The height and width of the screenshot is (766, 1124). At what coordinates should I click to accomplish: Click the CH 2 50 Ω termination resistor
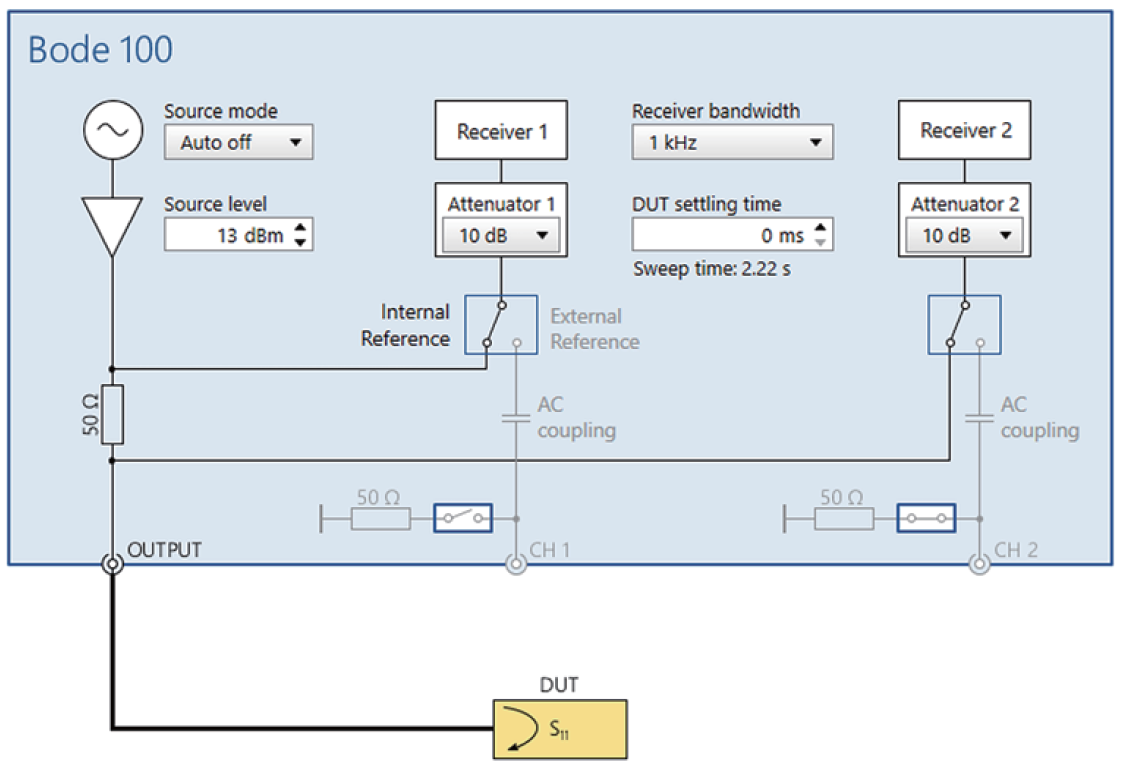pyautogui.click(x=844, y=518)
